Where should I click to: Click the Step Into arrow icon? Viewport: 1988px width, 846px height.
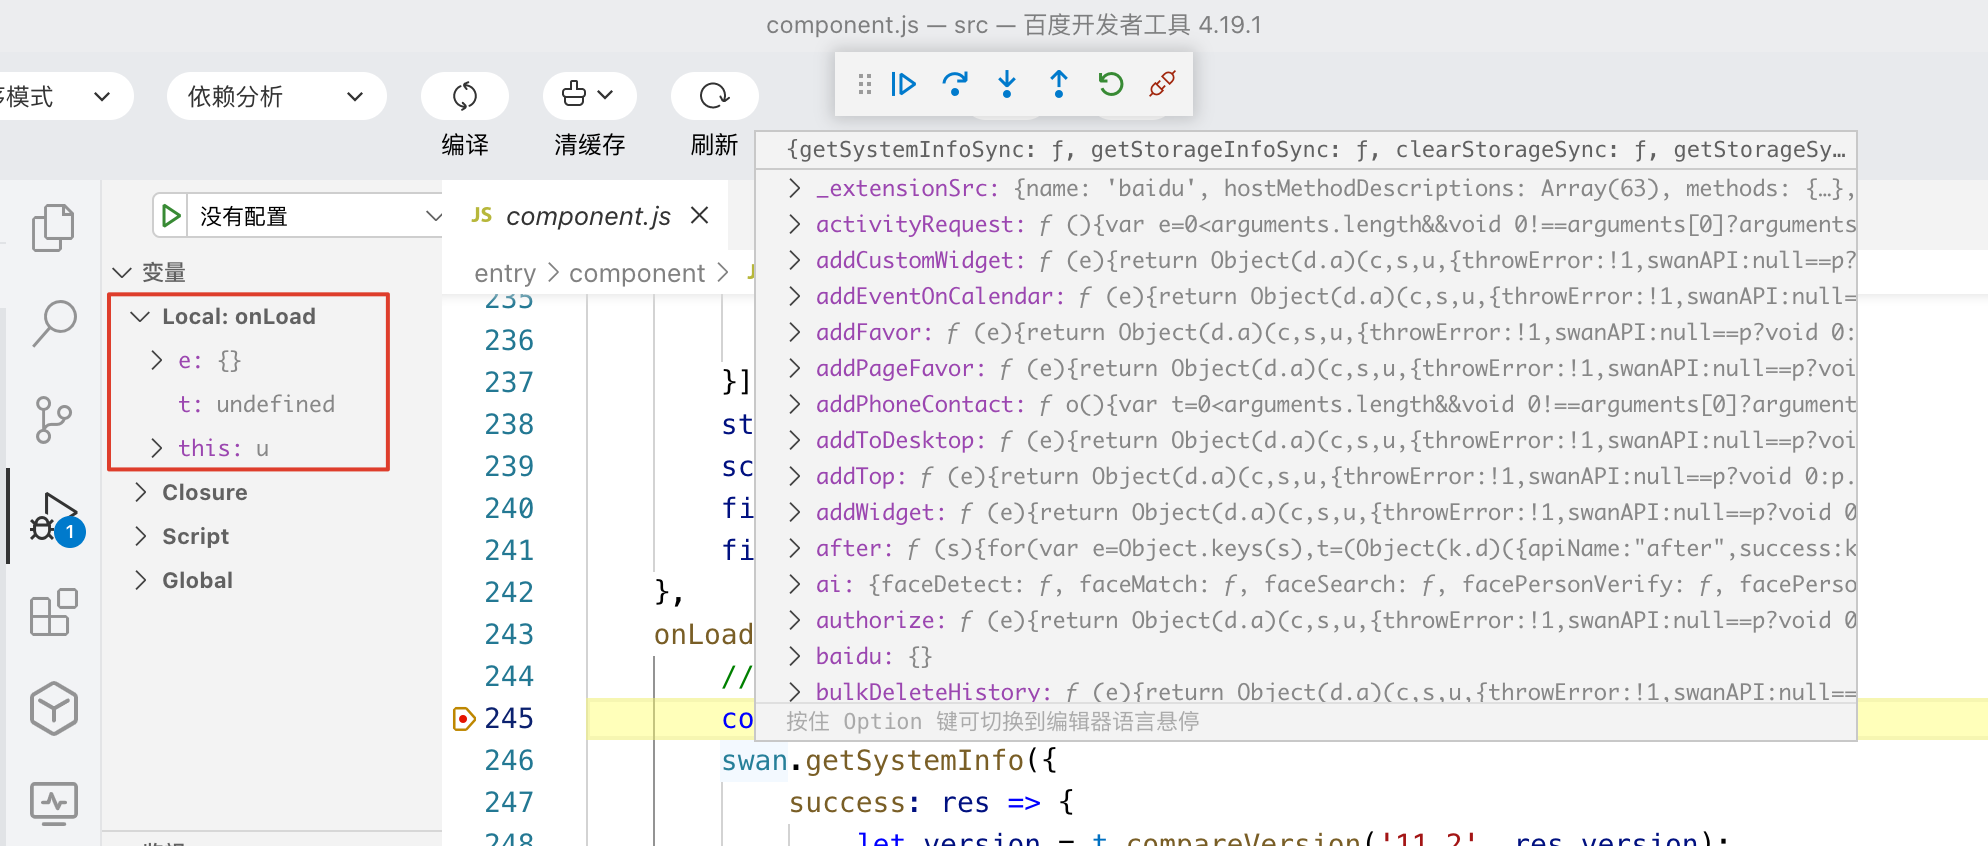pyautogui.click(x=1007, y=84)
